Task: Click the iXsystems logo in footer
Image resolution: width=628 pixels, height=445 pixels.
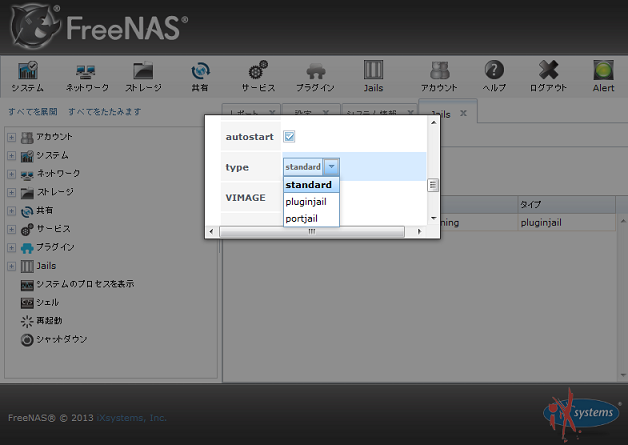Action: (x=582, y=413)
